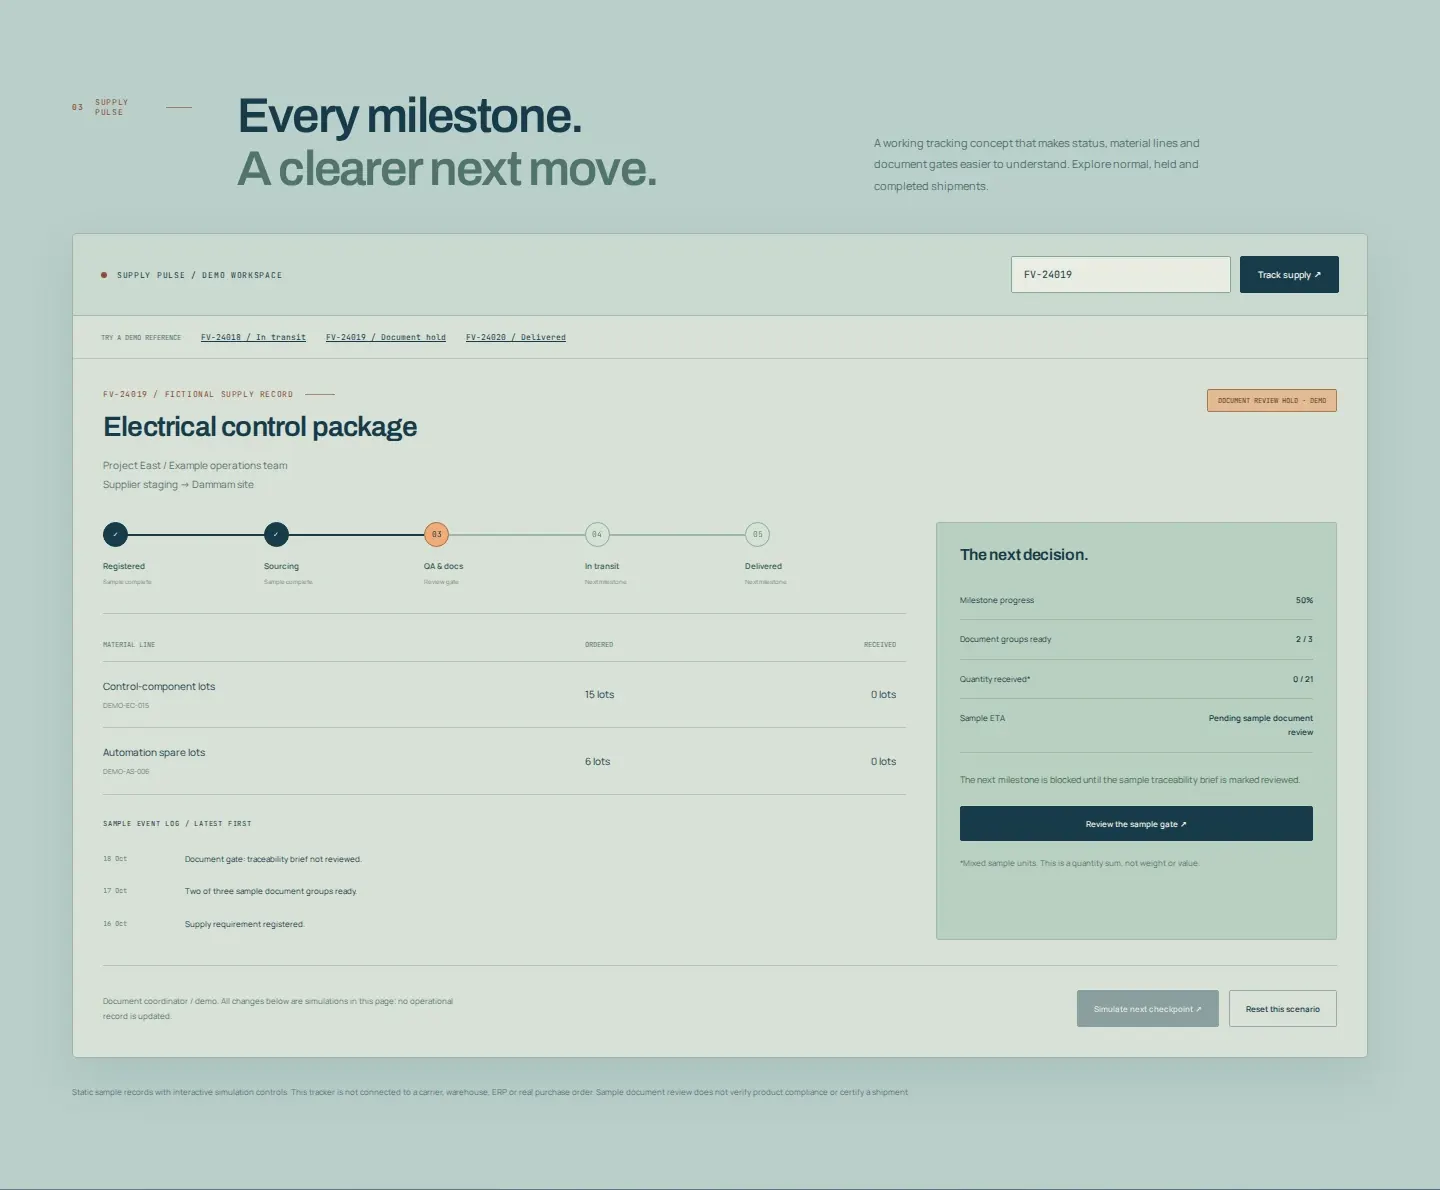
Task: Click Simulate next checkpoint button
Action: tap(1148, 1009)
